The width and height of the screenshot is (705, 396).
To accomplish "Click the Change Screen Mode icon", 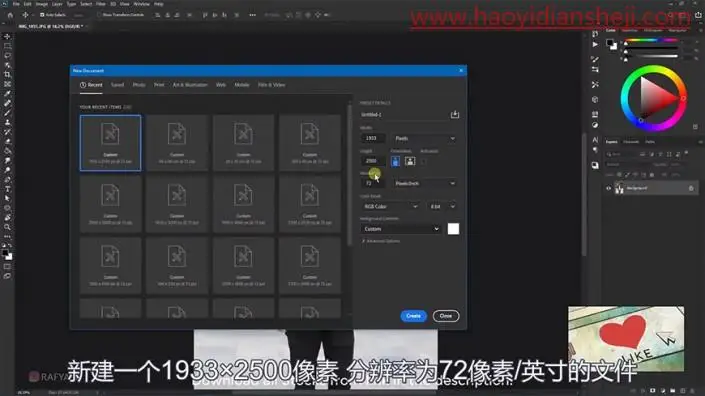I will click(7, 276).
